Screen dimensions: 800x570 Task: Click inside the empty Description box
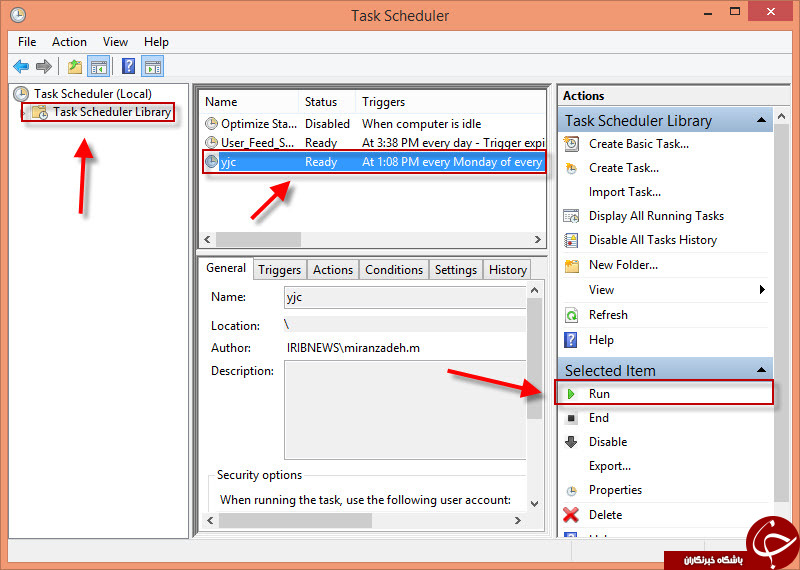(405, 410)
